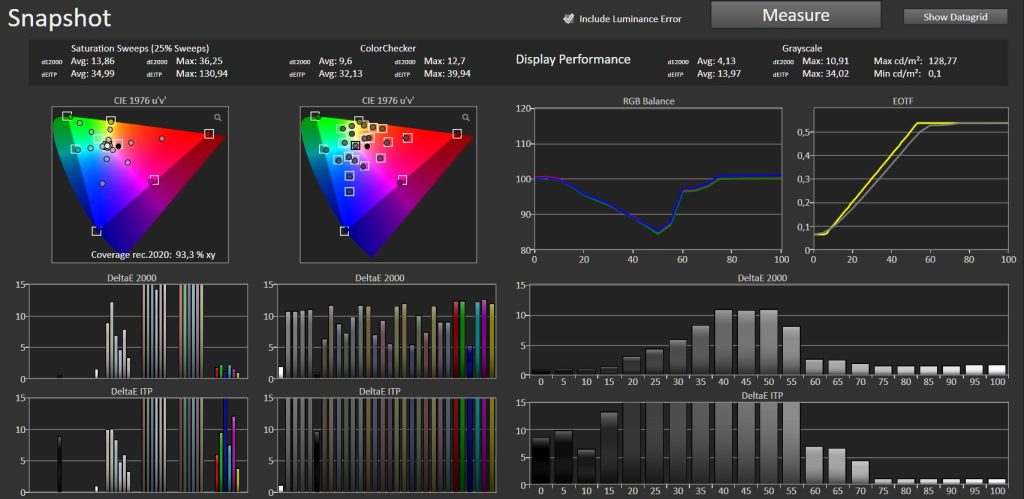Viewport: 1024px width, 499px height.
Task: Click the 100 grayscale bar in DeltaE 2000 chart
Action: 997,370
